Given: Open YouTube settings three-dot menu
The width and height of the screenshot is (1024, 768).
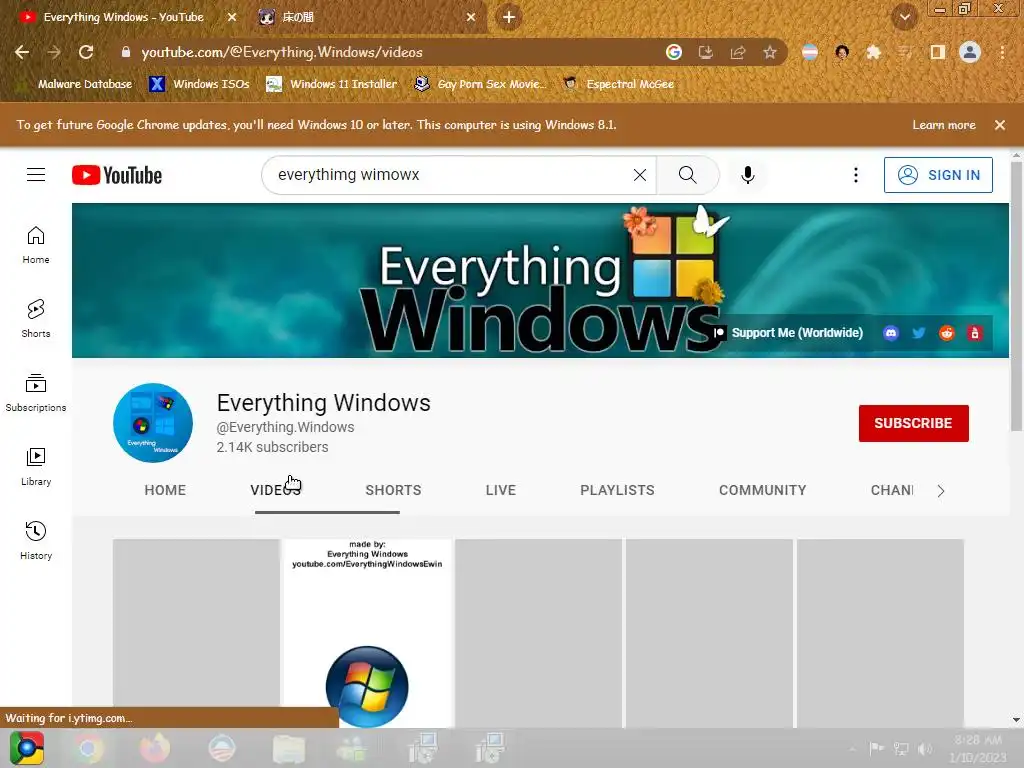Looking at the screenshot, I should click(x=856, y=175).
